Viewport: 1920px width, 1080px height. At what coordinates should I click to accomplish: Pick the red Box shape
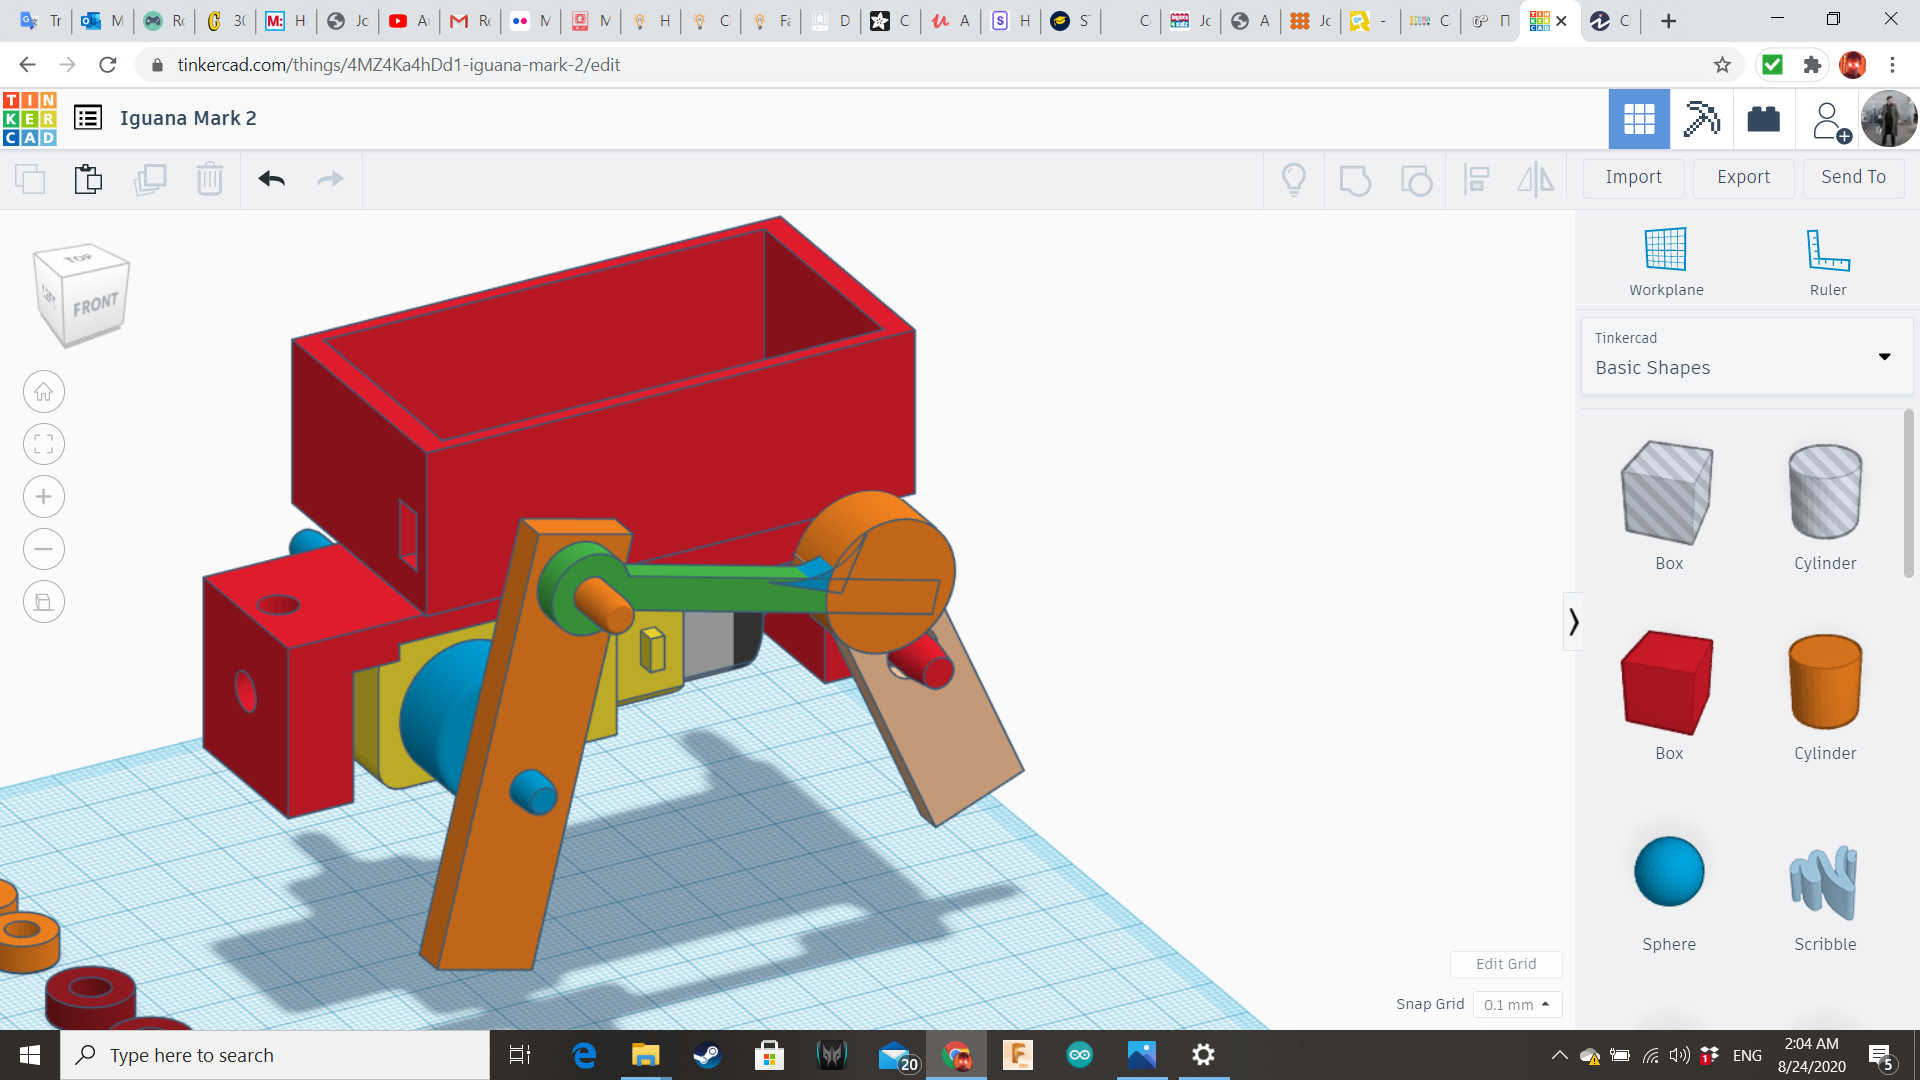point(1668,683)
